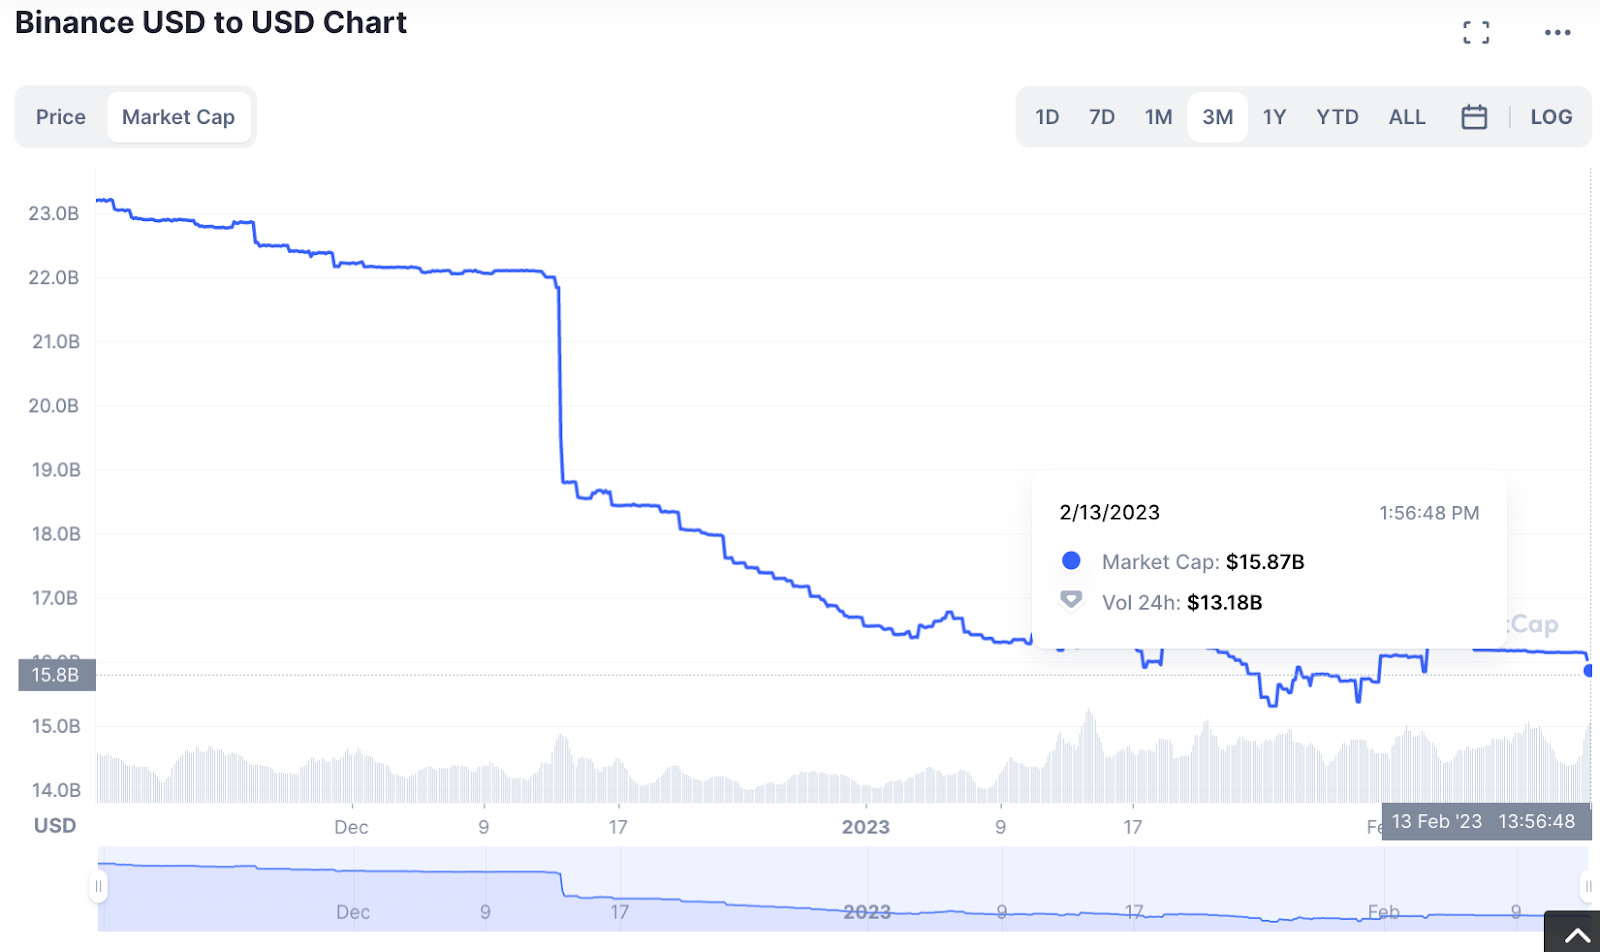Select the 7D time range
The image size is (1600, 952).
click(1102, 117)
